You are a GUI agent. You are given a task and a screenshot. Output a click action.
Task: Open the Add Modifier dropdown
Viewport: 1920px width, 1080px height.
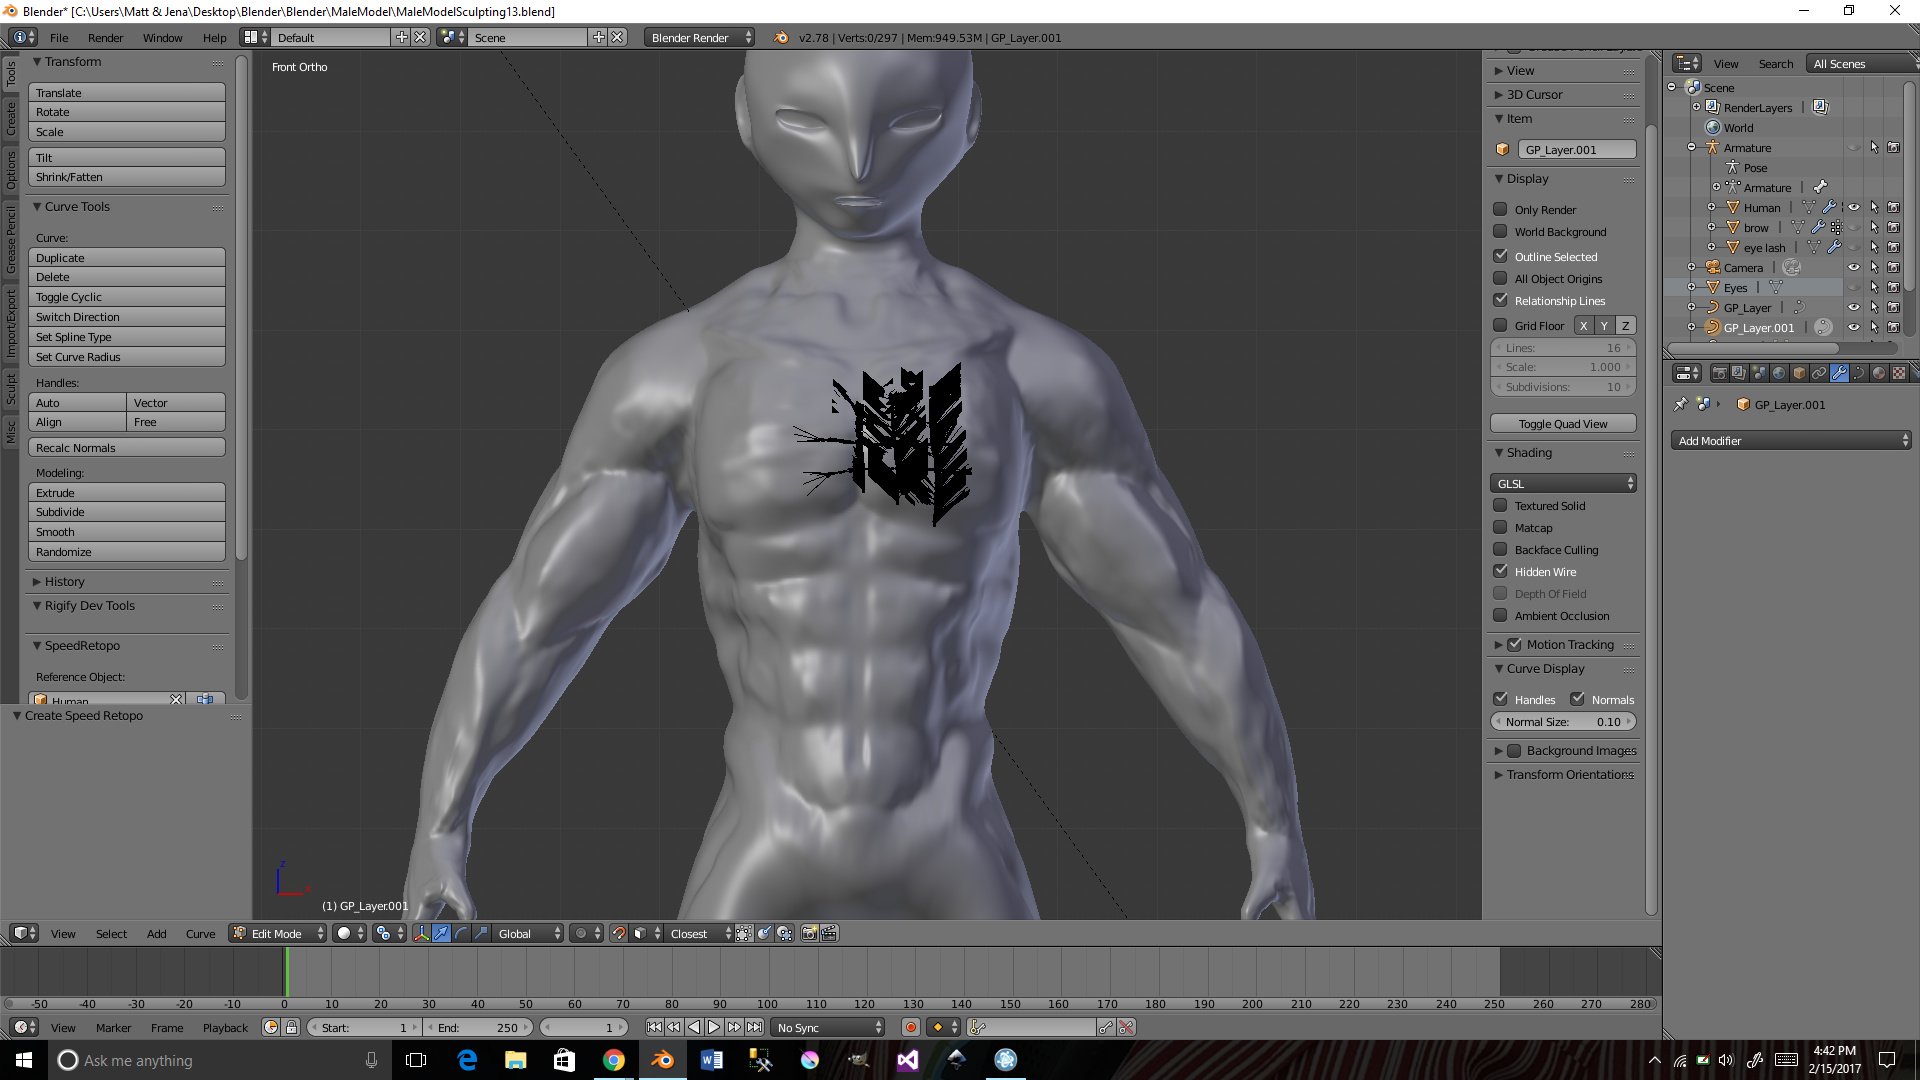(1791, 440)
